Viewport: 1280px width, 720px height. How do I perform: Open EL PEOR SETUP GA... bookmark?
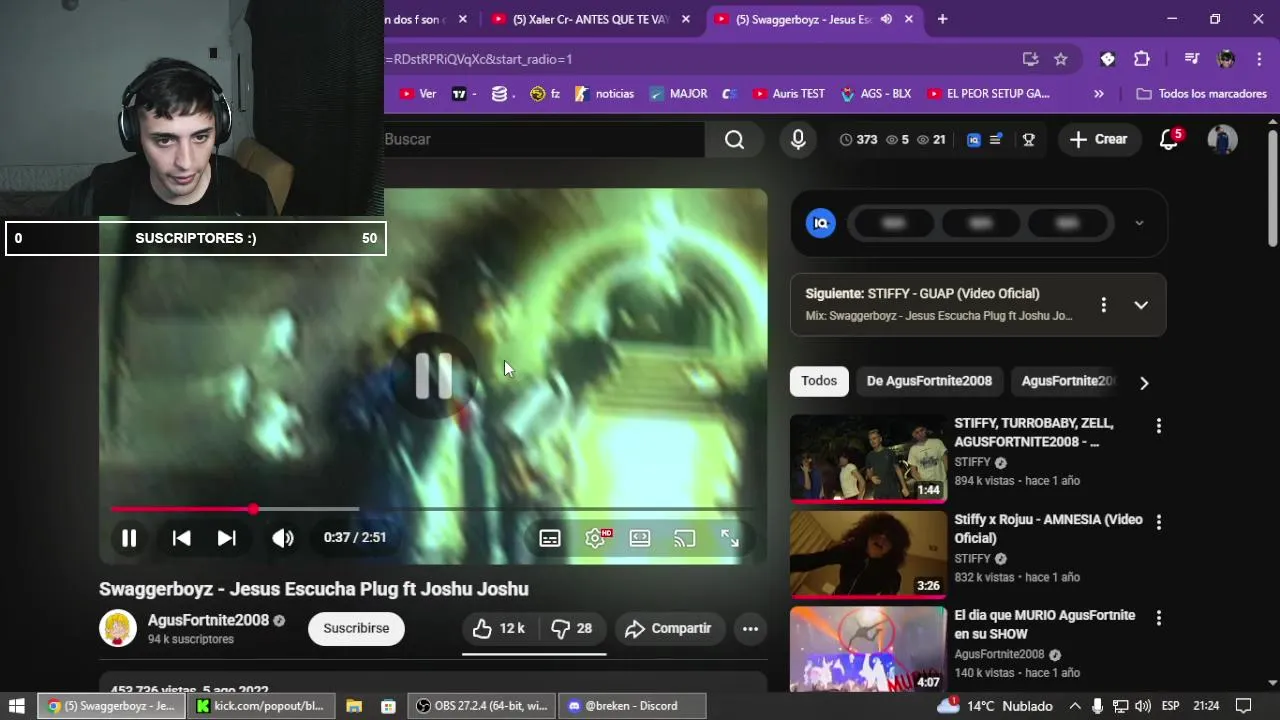coord(988,94)
